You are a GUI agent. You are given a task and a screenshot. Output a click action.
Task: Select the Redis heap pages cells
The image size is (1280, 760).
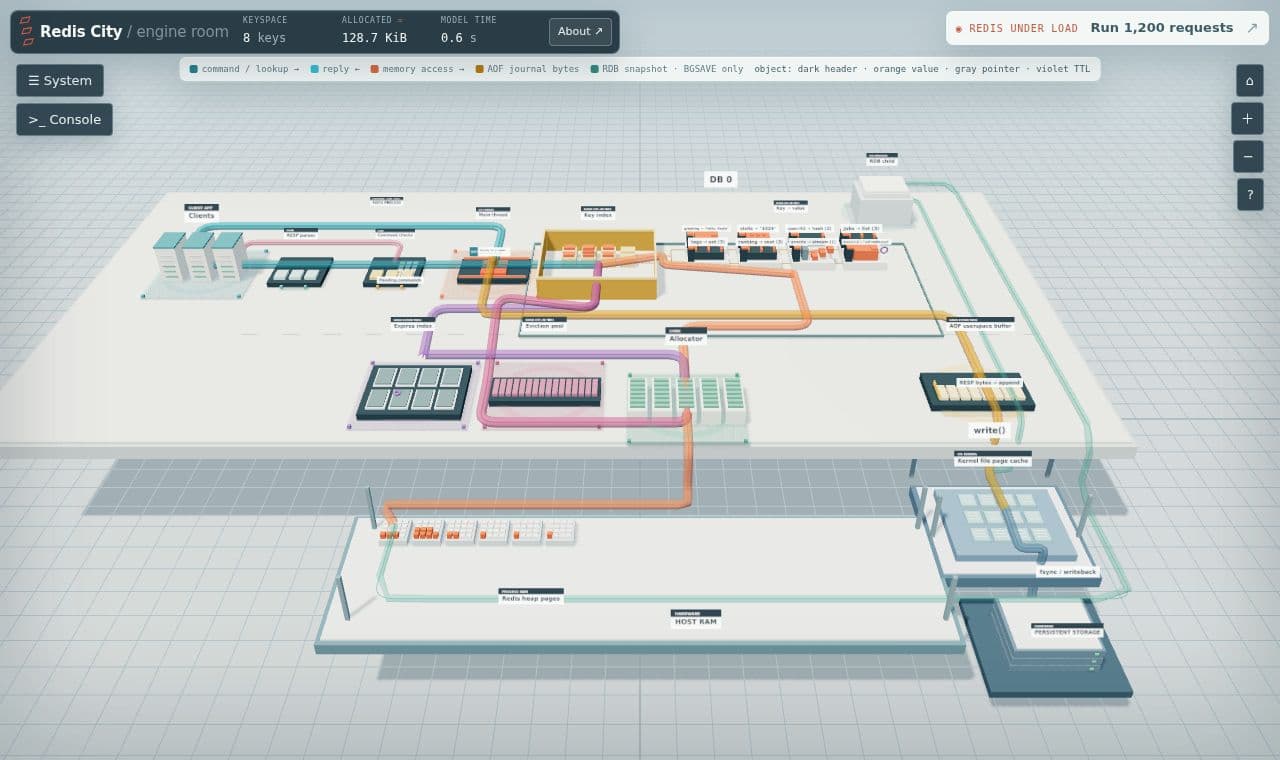(477, 531)
